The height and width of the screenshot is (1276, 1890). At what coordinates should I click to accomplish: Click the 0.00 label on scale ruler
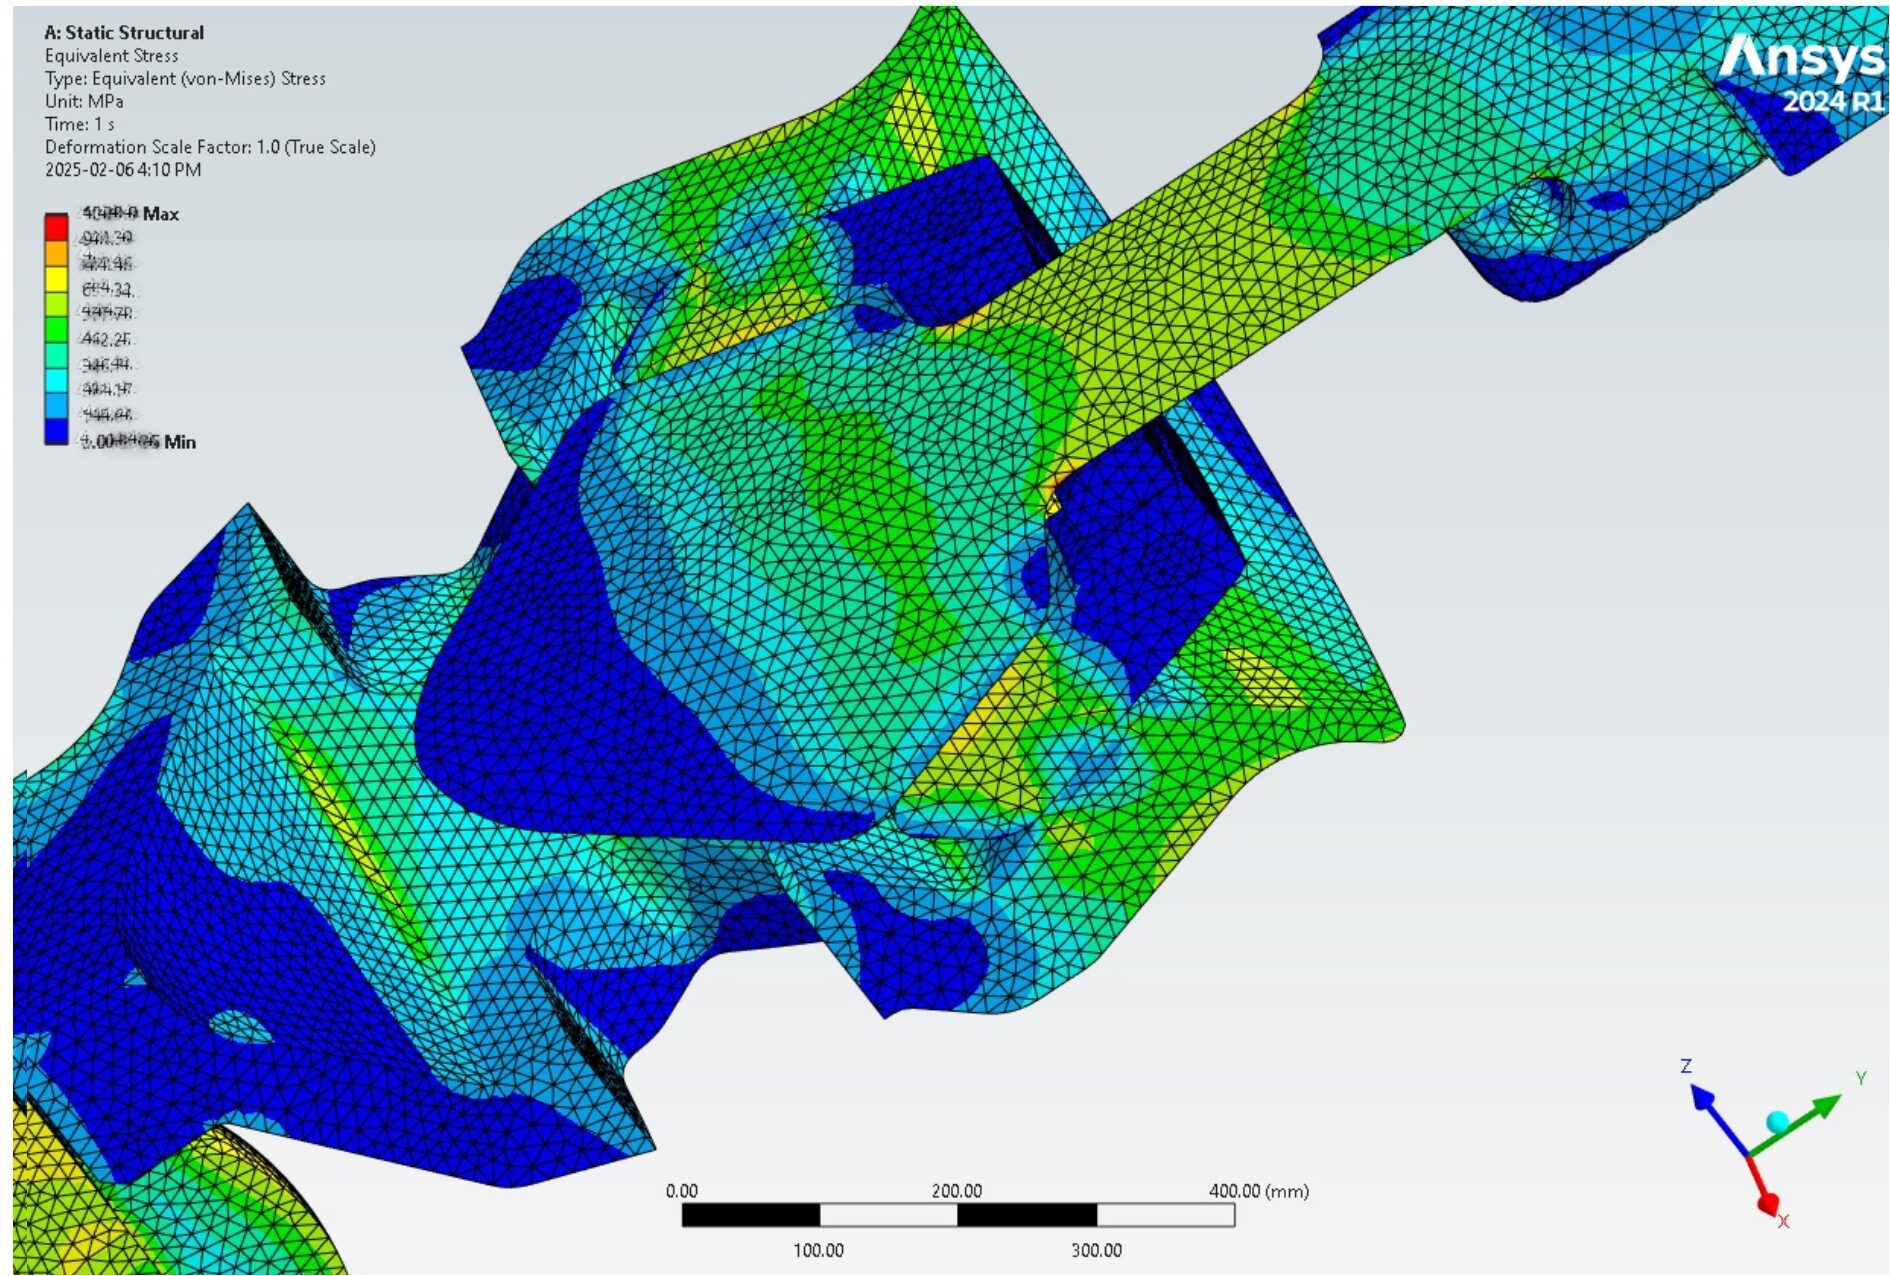682,1191
